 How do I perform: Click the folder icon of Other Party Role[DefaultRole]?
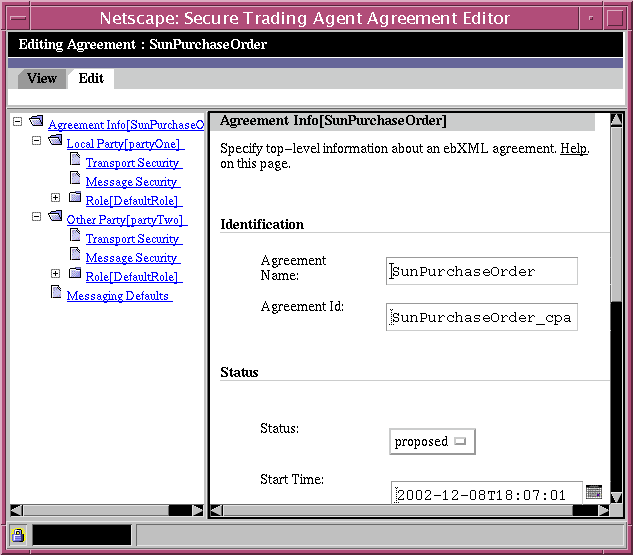[75, 273]
